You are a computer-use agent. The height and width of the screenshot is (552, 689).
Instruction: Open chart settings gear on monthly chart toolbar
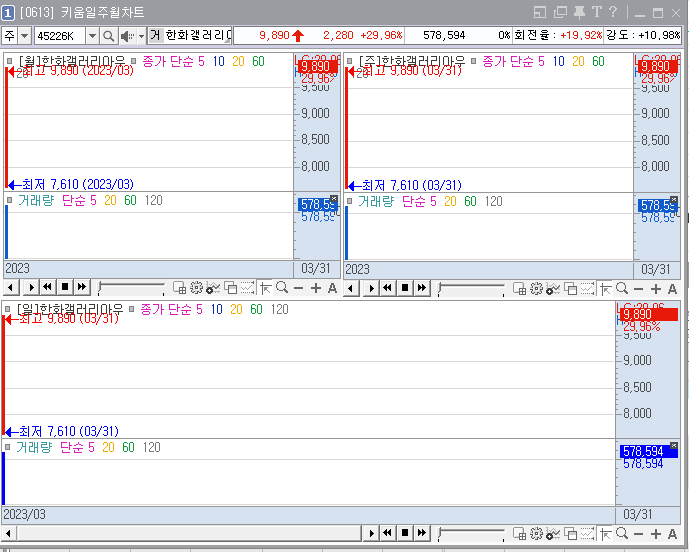(196, 288)
